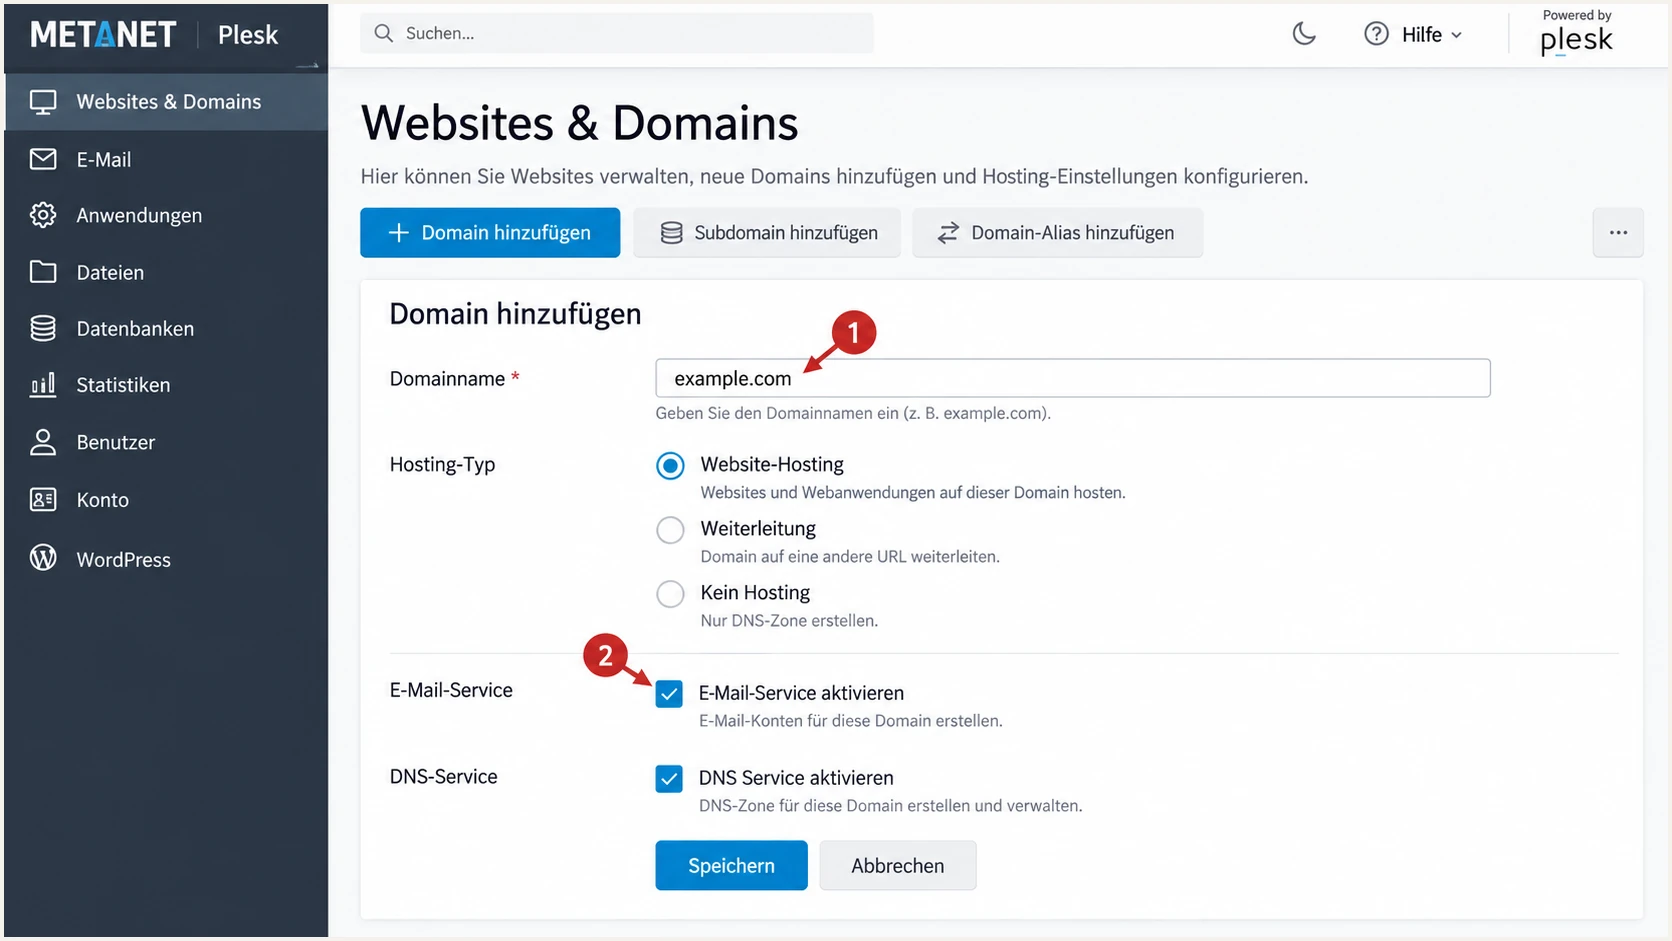
Task: Uncheck DNS Service aktivieren checkbox
Action: coord(669,778)
